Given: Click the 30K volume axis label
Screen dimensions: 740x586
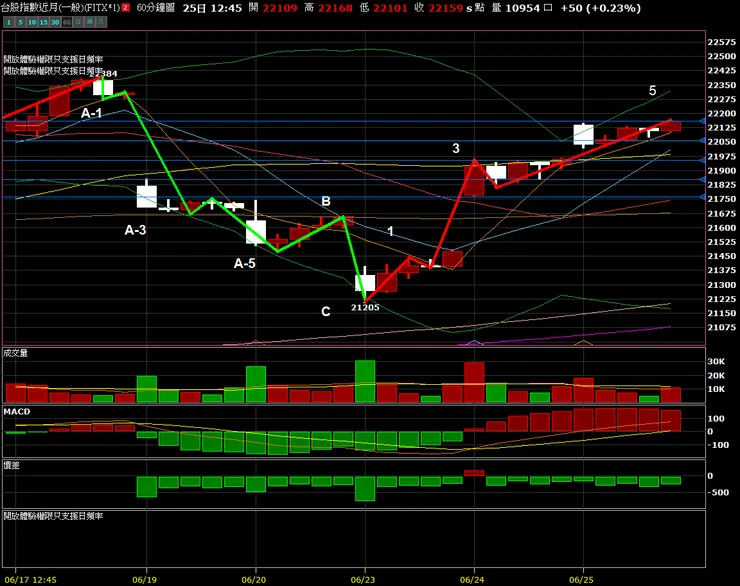Looking at the screenshot, I should [715, 361].
